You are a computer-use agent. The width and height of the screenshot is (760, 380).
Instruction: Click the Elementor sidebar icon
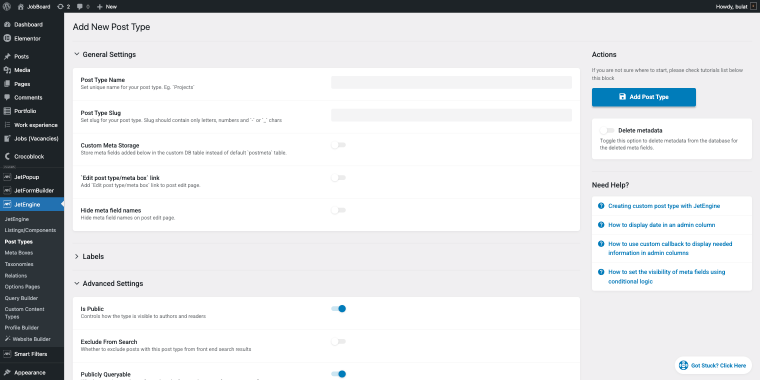tap(7, 38)
